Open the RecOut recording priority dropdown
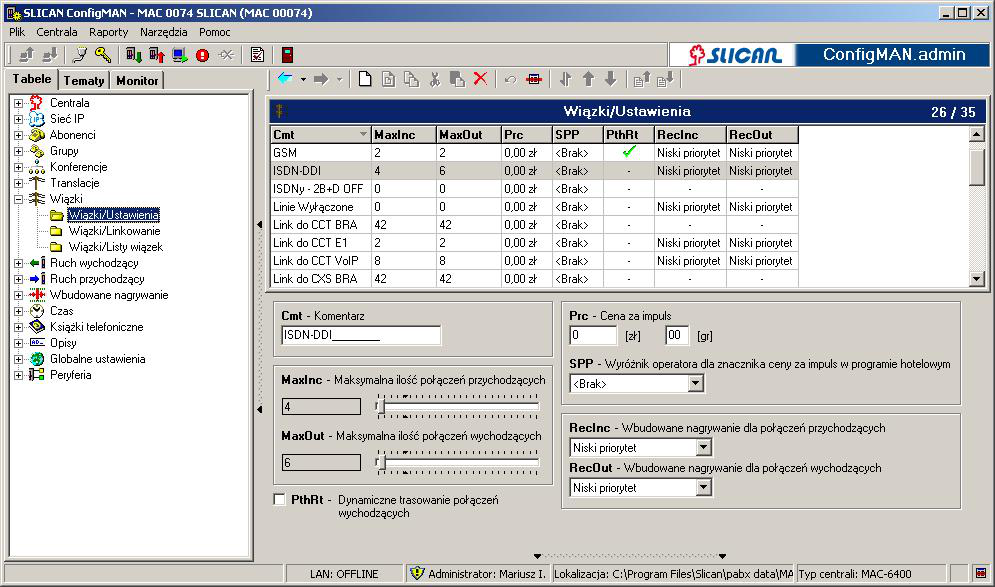This screenshot has height=587, width=995. [703, 487]
